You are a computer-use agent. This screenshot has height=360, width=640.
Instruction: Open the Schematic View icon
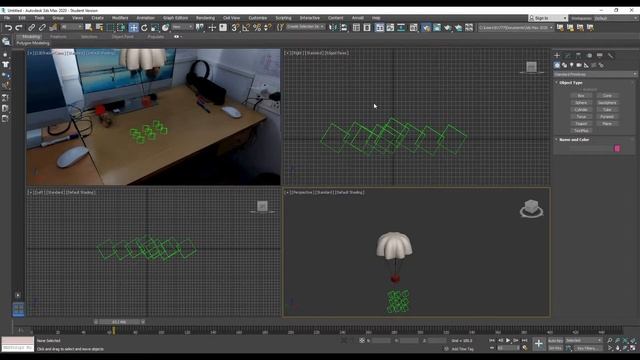coord(401,28)
